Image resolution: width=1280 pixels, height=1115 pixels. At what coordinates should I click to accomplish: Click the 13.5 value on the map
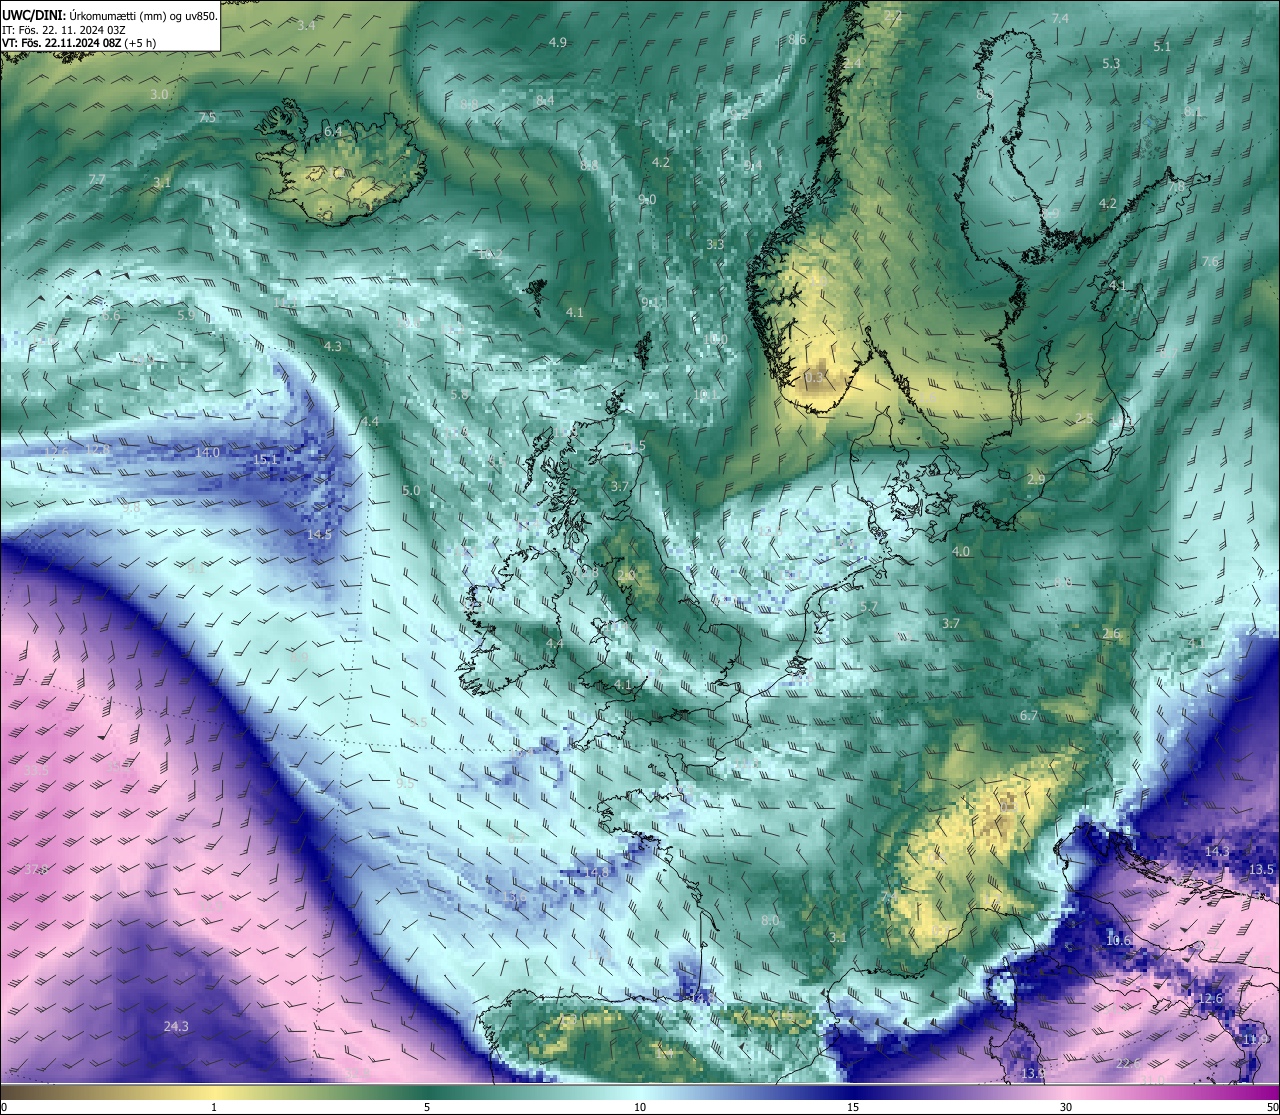[x=1262, y=870]
